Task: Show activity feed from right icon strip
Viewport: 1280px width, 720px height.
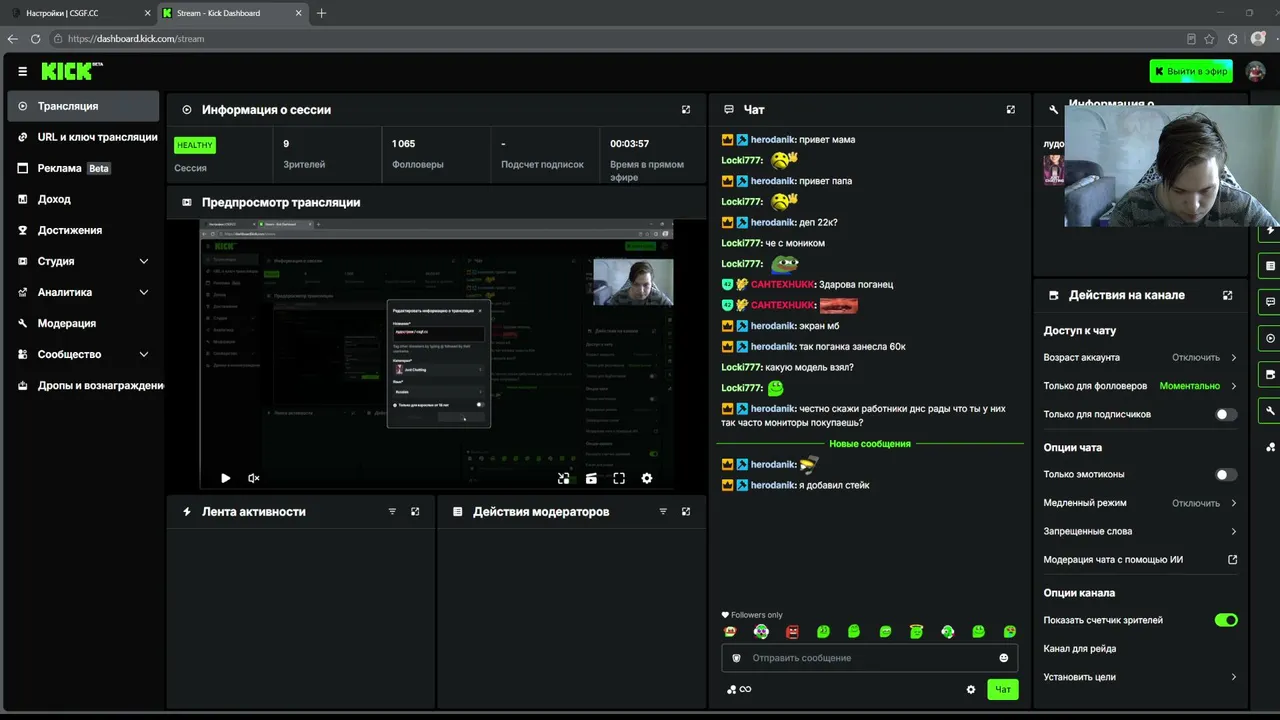Action: click(x=1271, y=230)
